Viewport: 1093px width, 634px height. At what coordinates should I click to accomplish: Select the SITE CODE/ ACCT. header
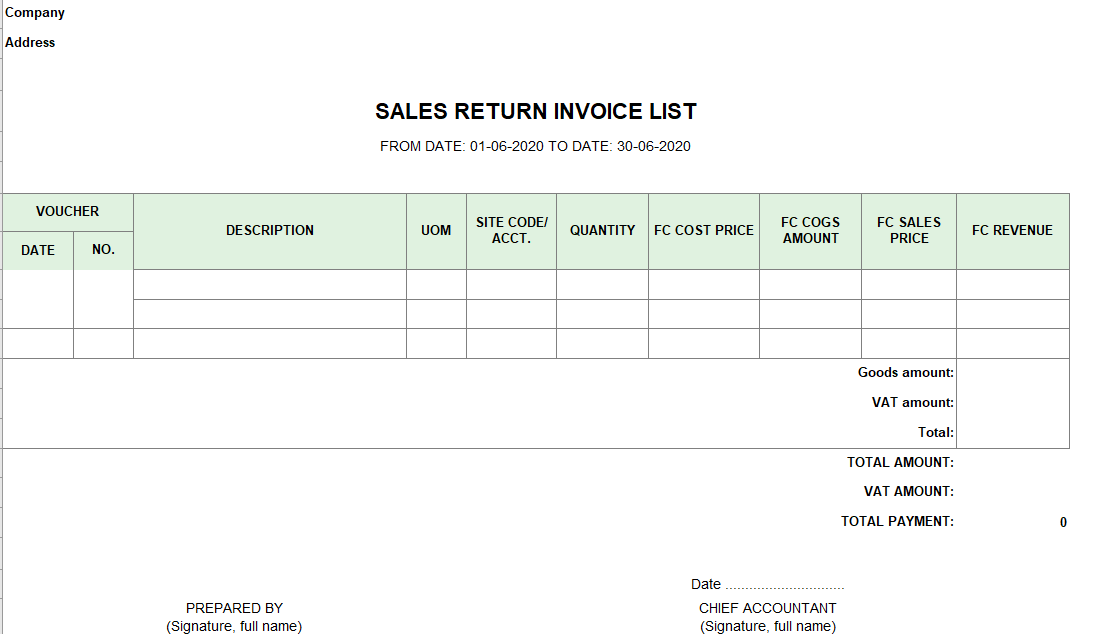512,231
